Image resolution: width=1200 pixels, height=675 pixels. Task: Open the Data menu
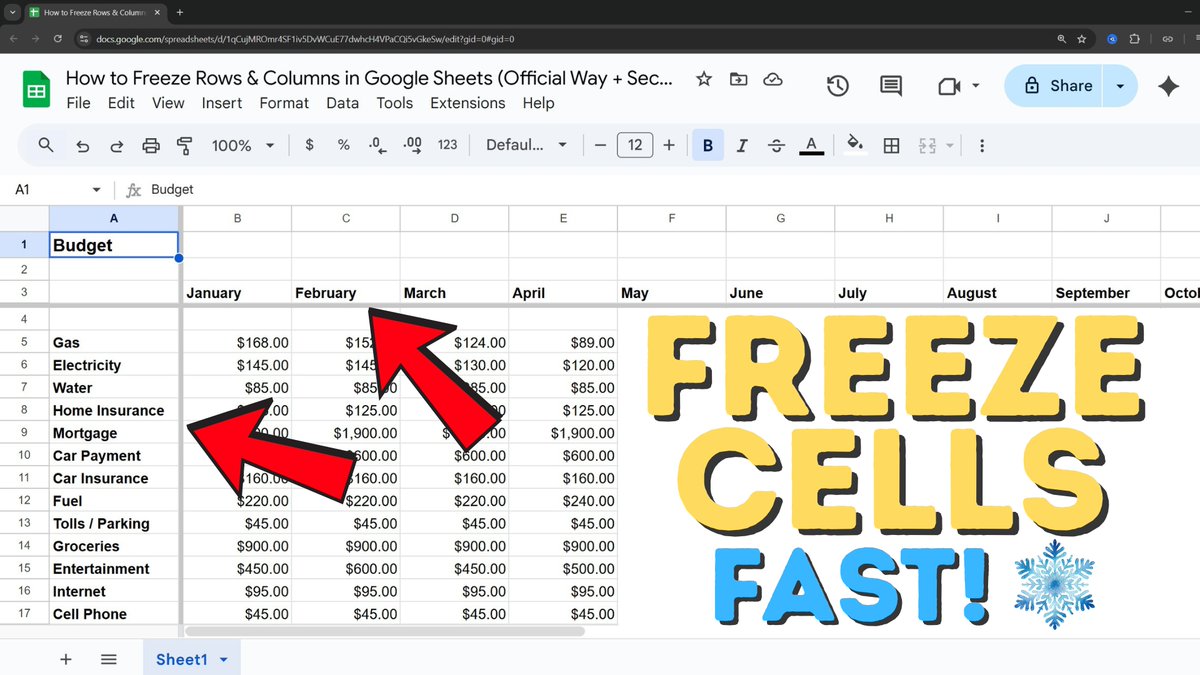pos(342,103)
